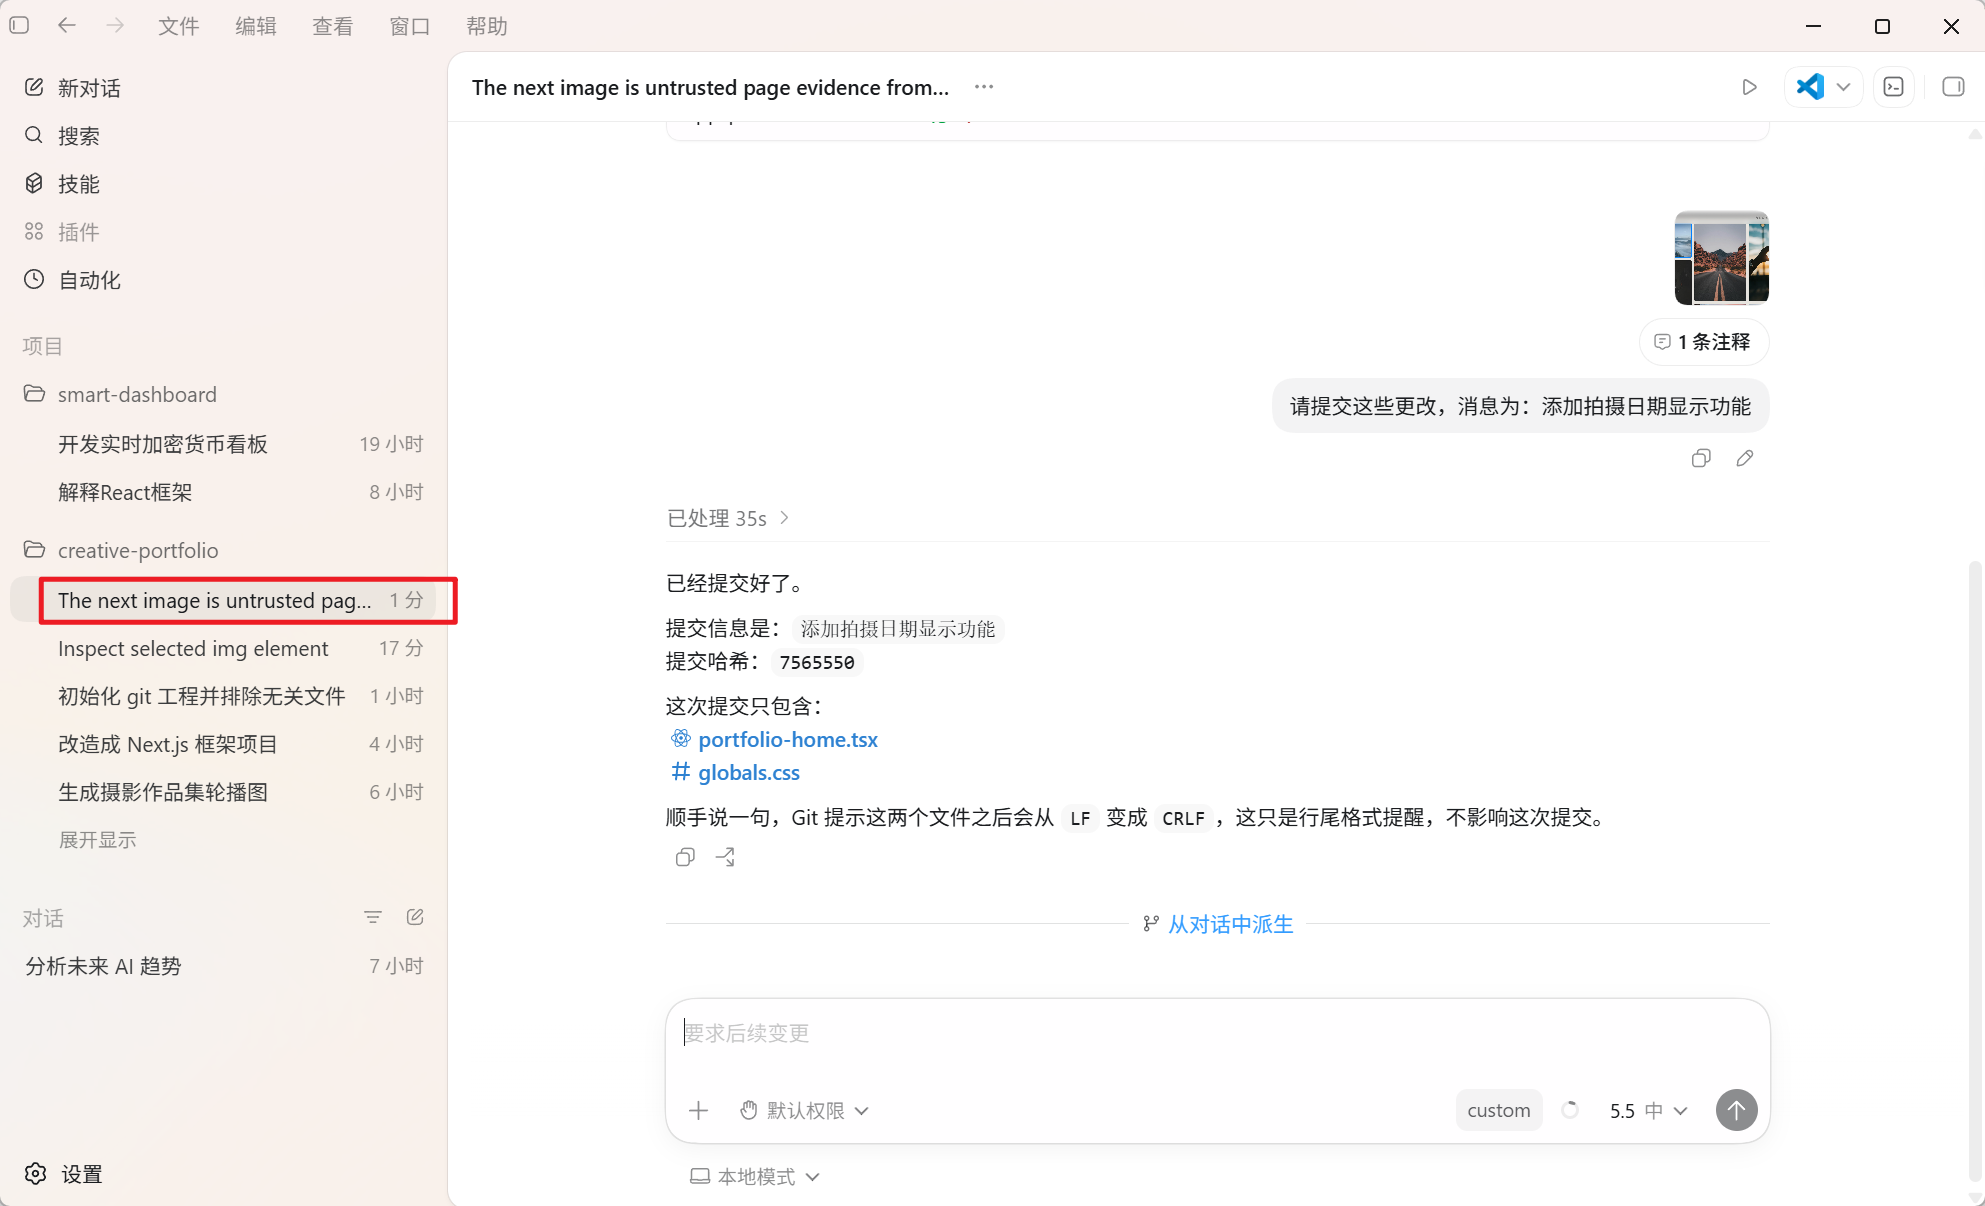Click the chat vertical scrollbar
Screen dimensions: 1985x1206
coord(1974,870)
